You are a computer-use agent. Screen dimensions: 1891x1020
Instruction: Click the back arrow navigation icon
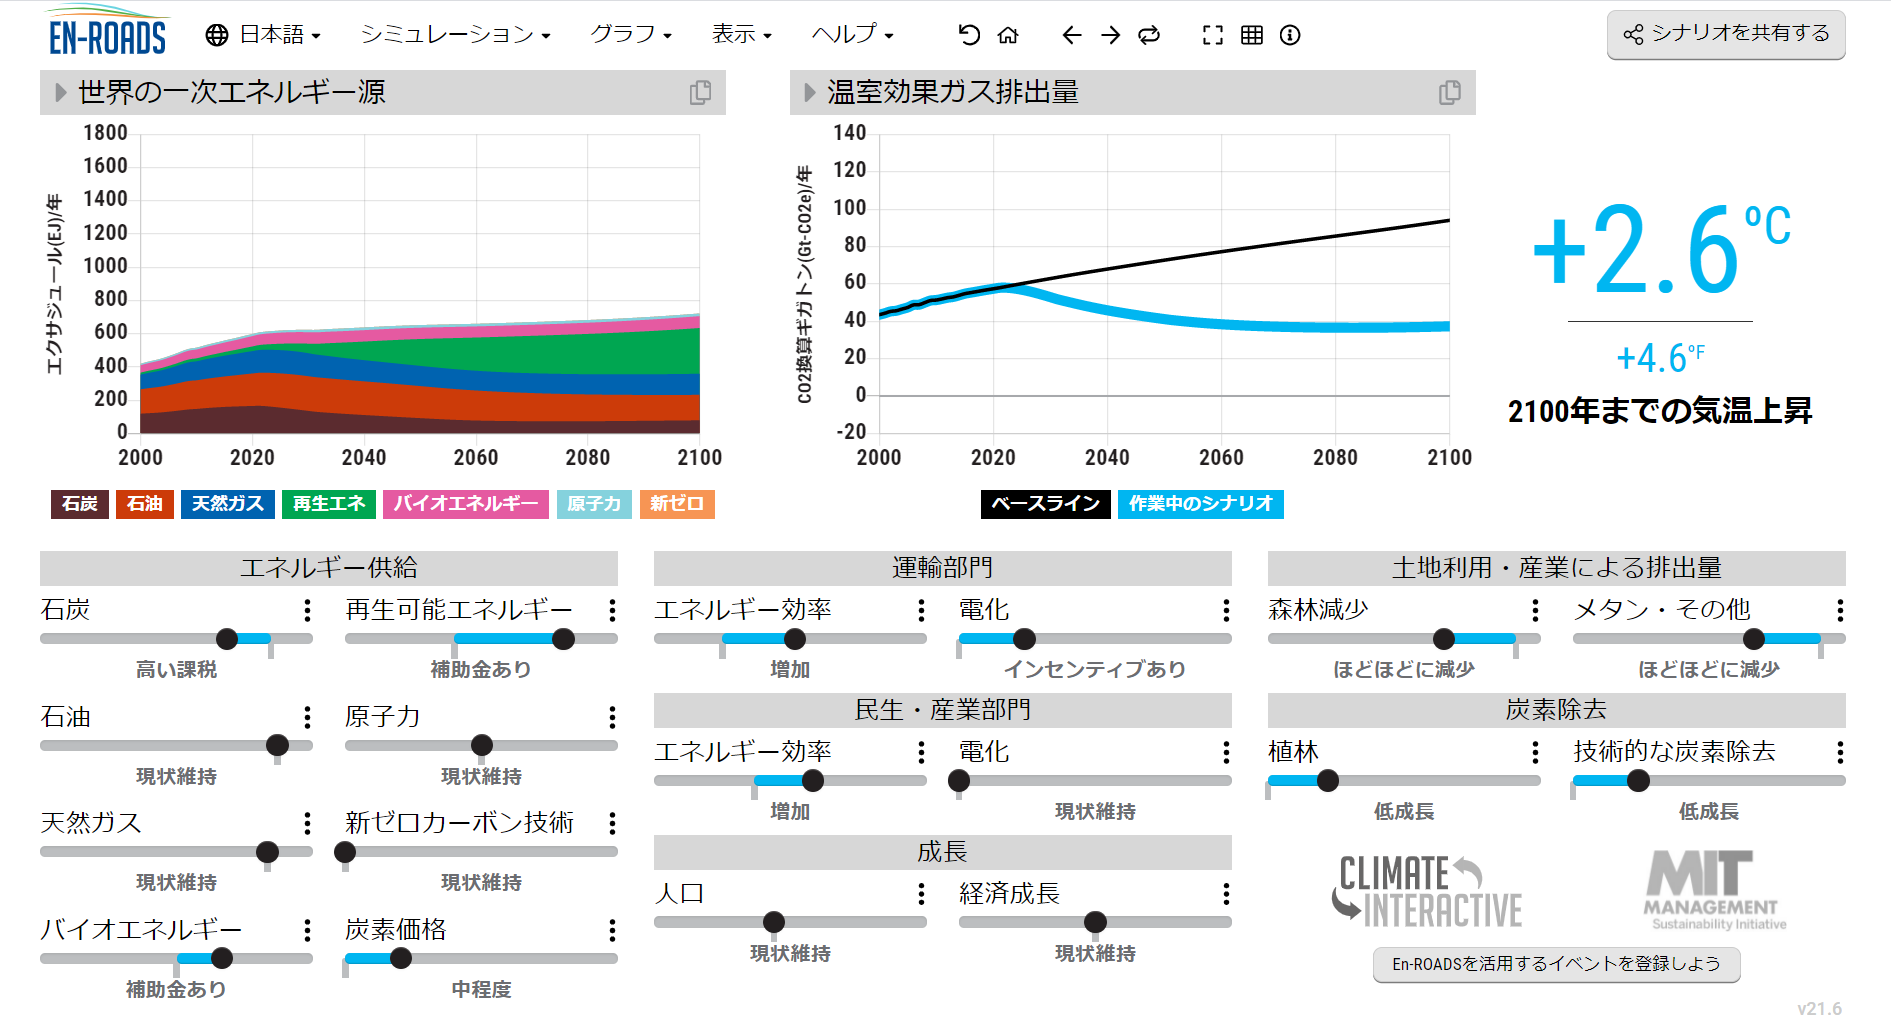coord(1071,35)
